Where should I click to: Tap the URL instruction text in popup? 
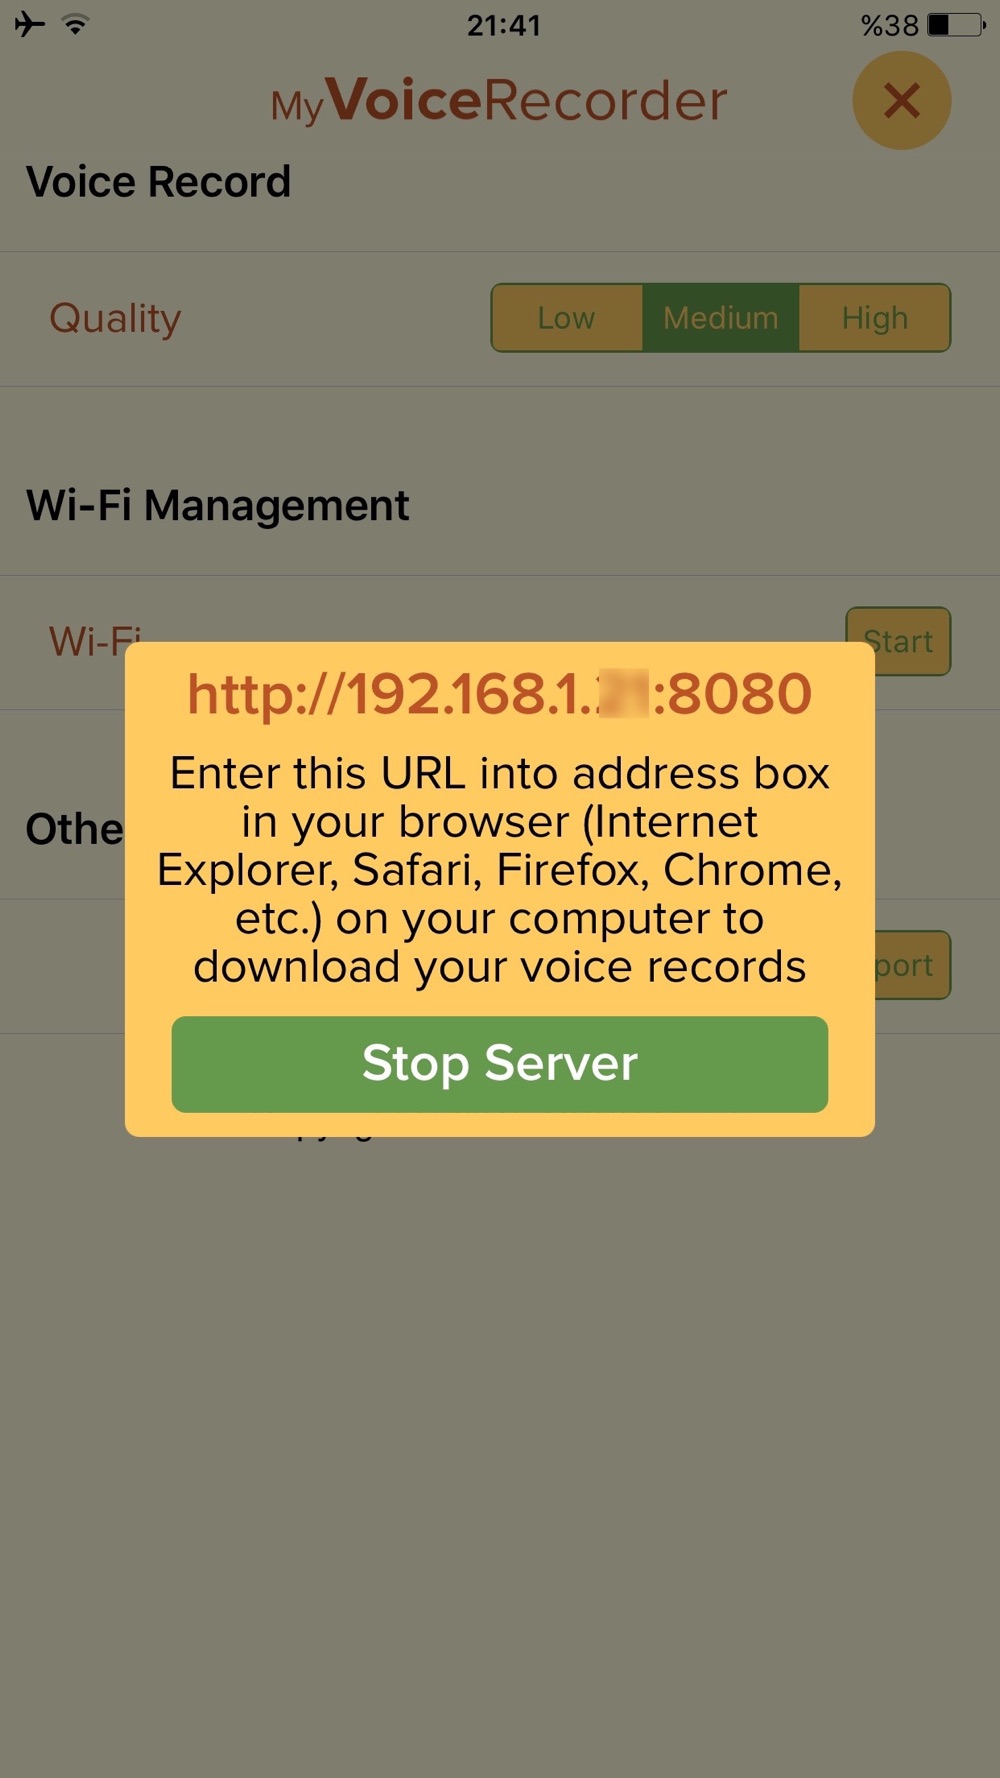point(499,870)
